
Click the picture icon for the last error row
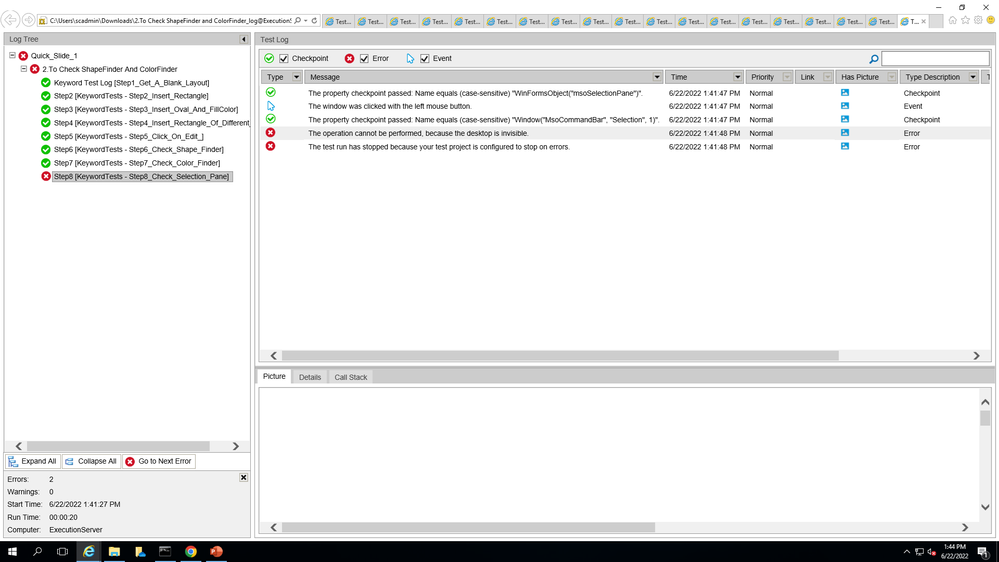[x=845, y=147]
